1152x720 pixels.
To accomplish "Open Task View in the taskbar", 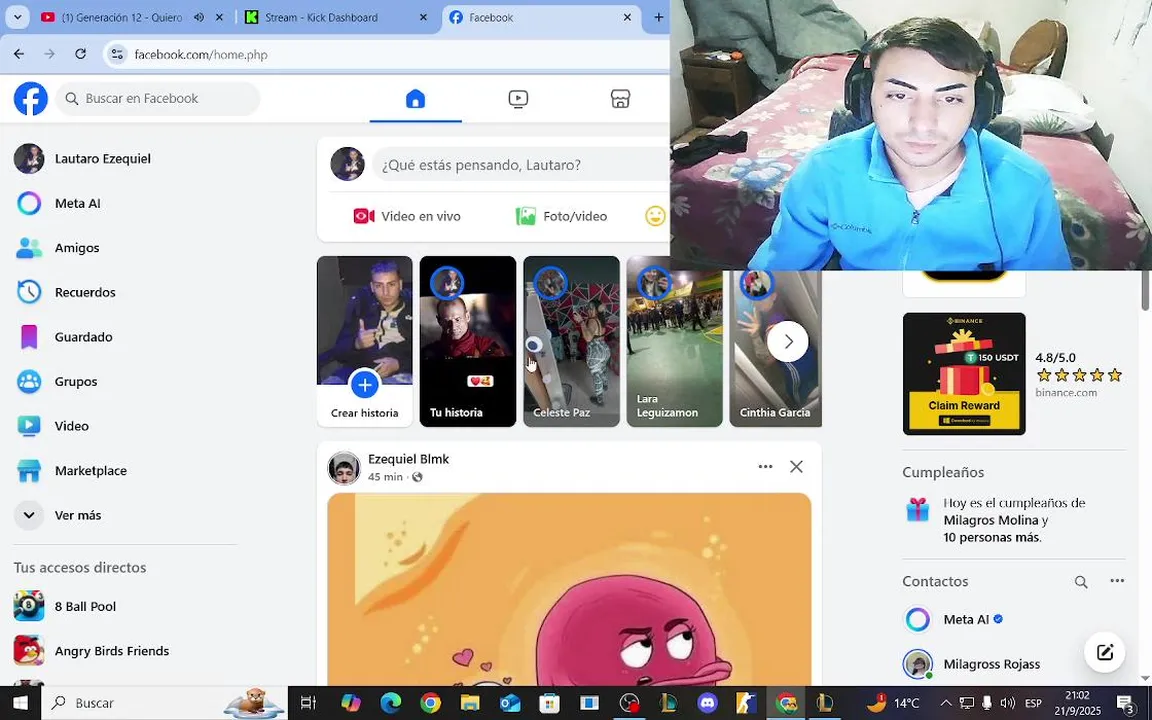I will (x=309, y=703).
